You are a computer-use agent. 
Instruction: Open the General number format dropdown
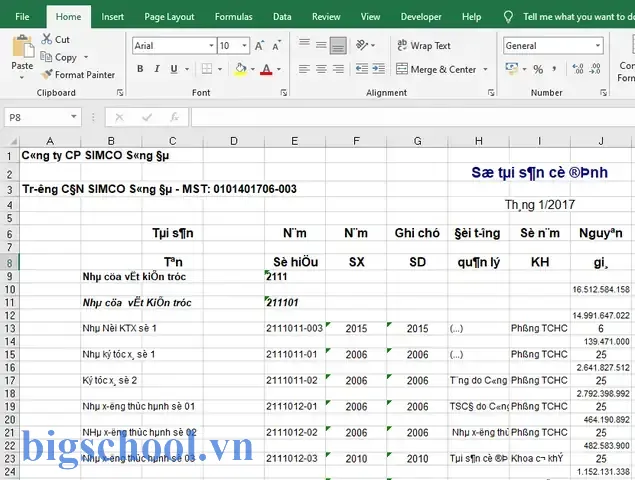(598, 46)
